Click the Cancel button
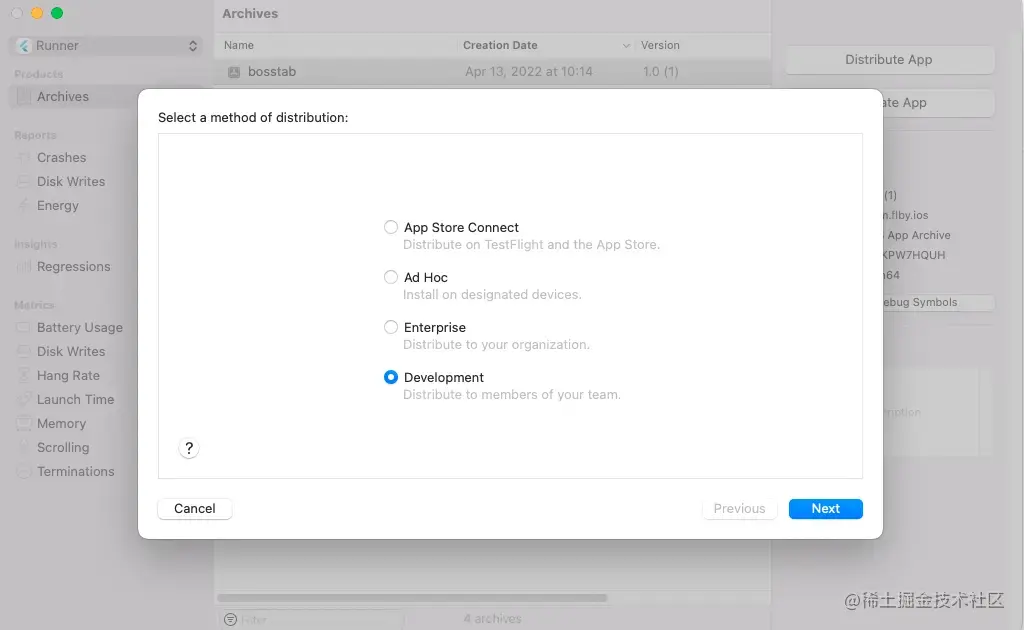 [x=195, y=509]
